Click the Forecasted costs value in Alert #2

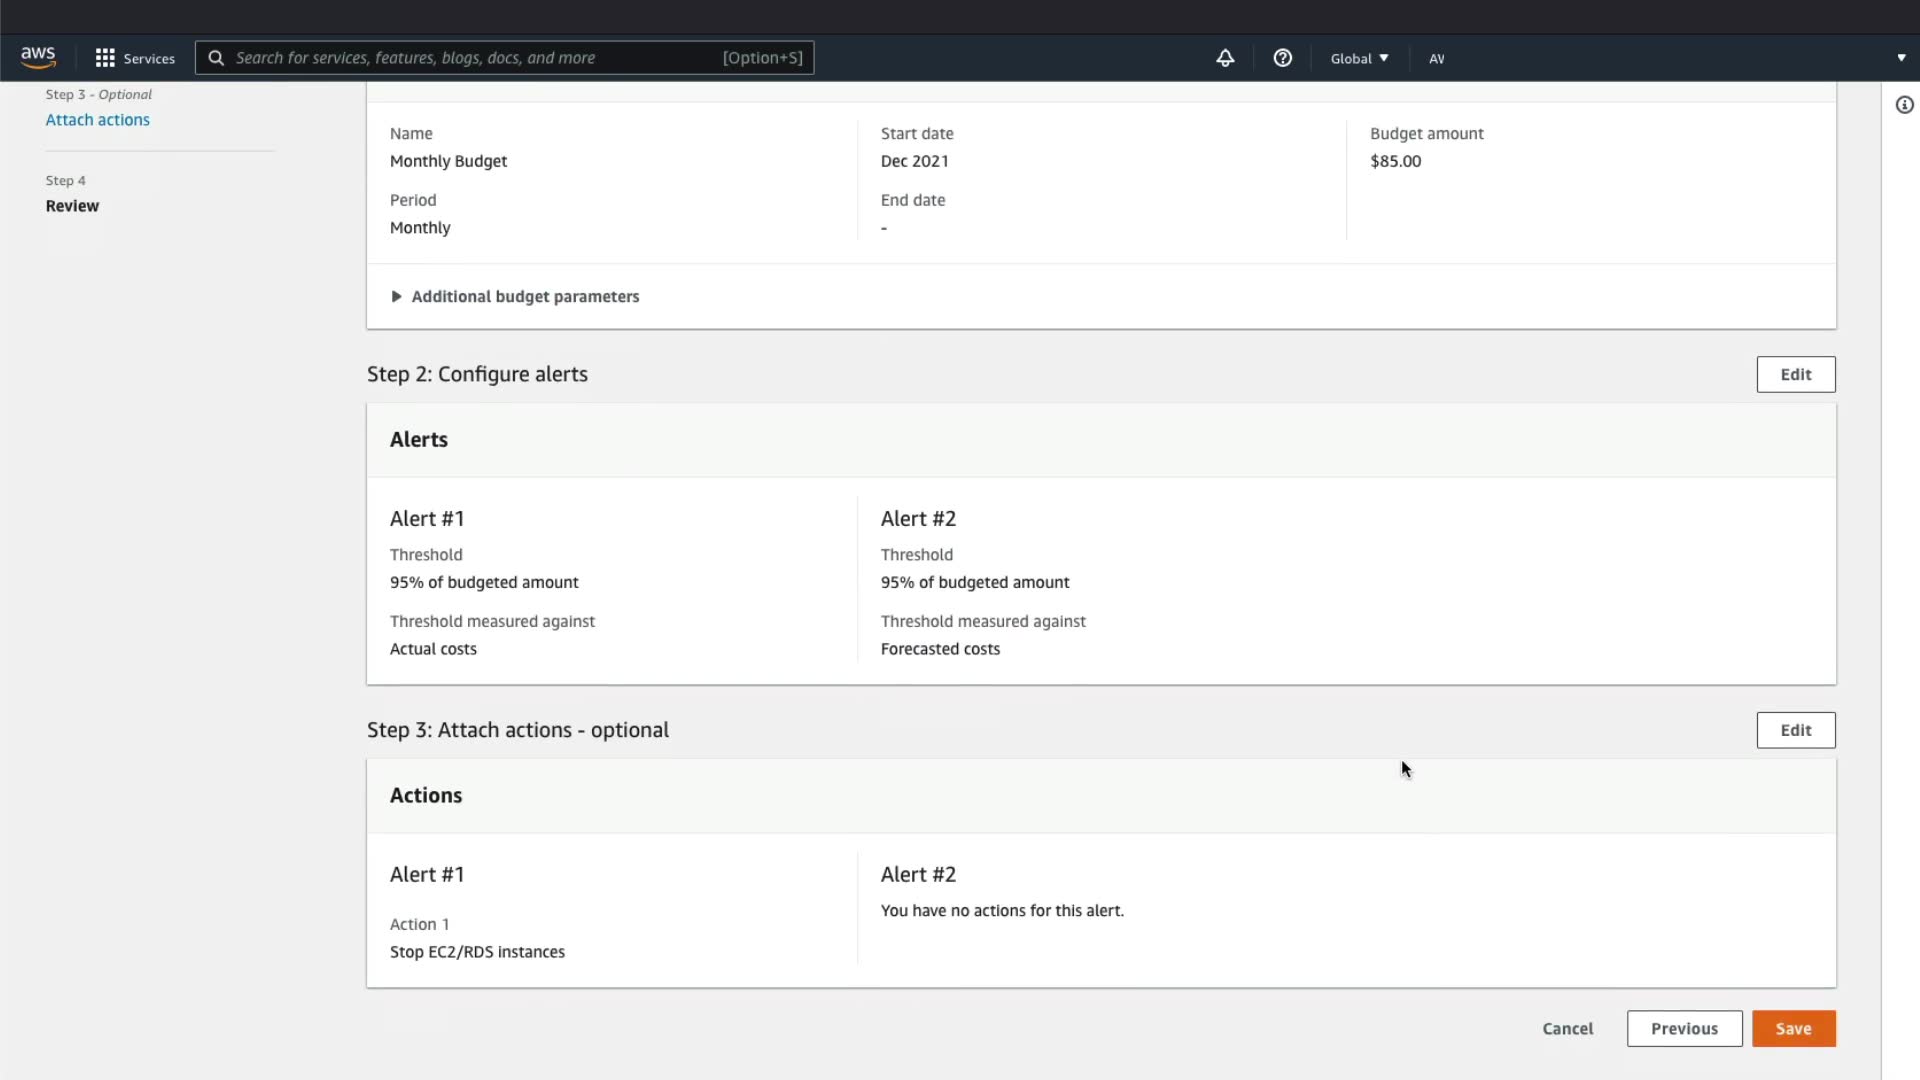(x=940, y=649)
